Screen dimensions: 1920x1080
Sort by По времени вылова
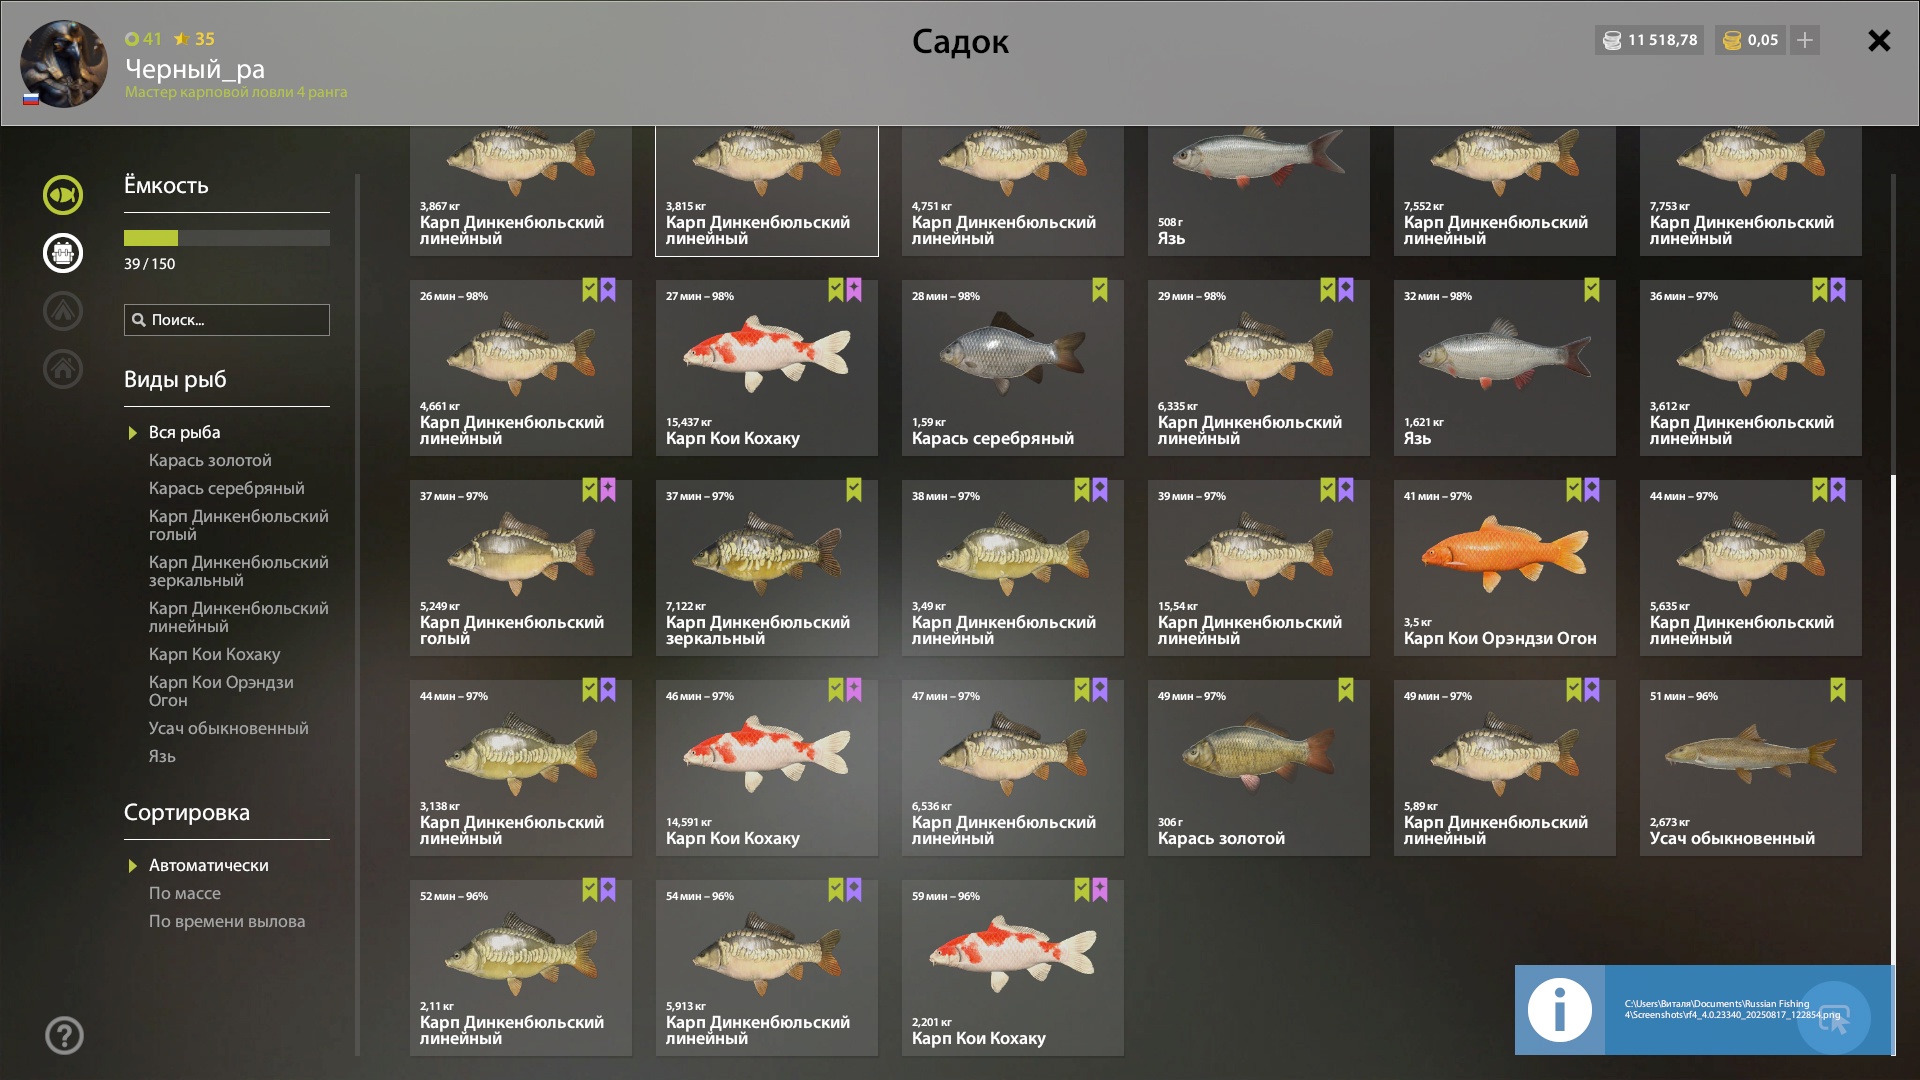pos(227,921)
